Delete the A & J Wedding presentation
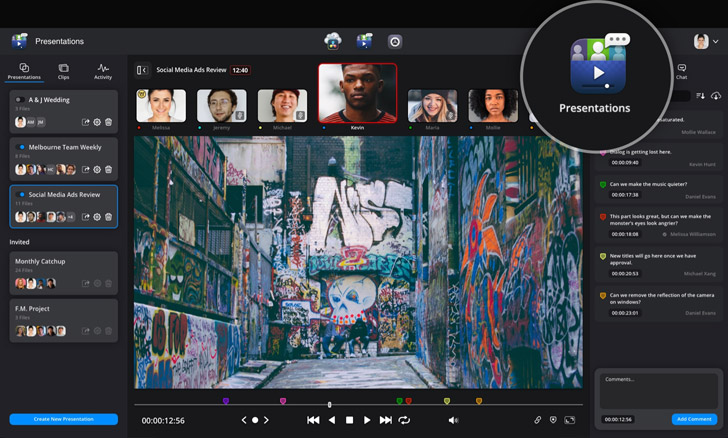Screen dimensions: 728x438 coord(109,122)
